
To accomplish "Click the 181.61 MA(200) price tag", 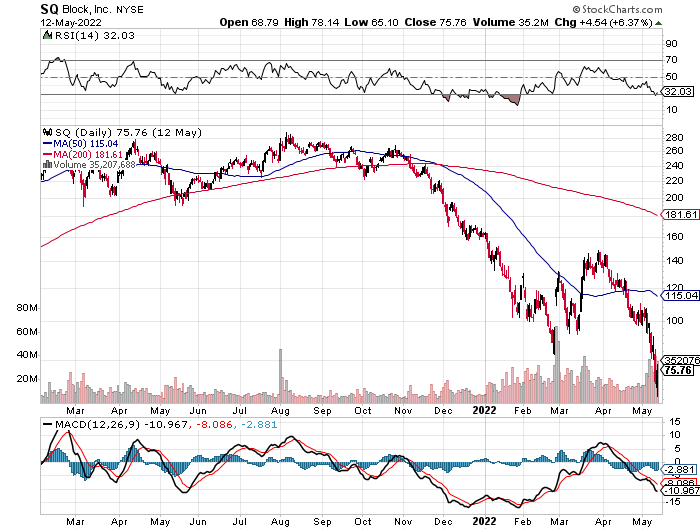I will coord(679,215).
